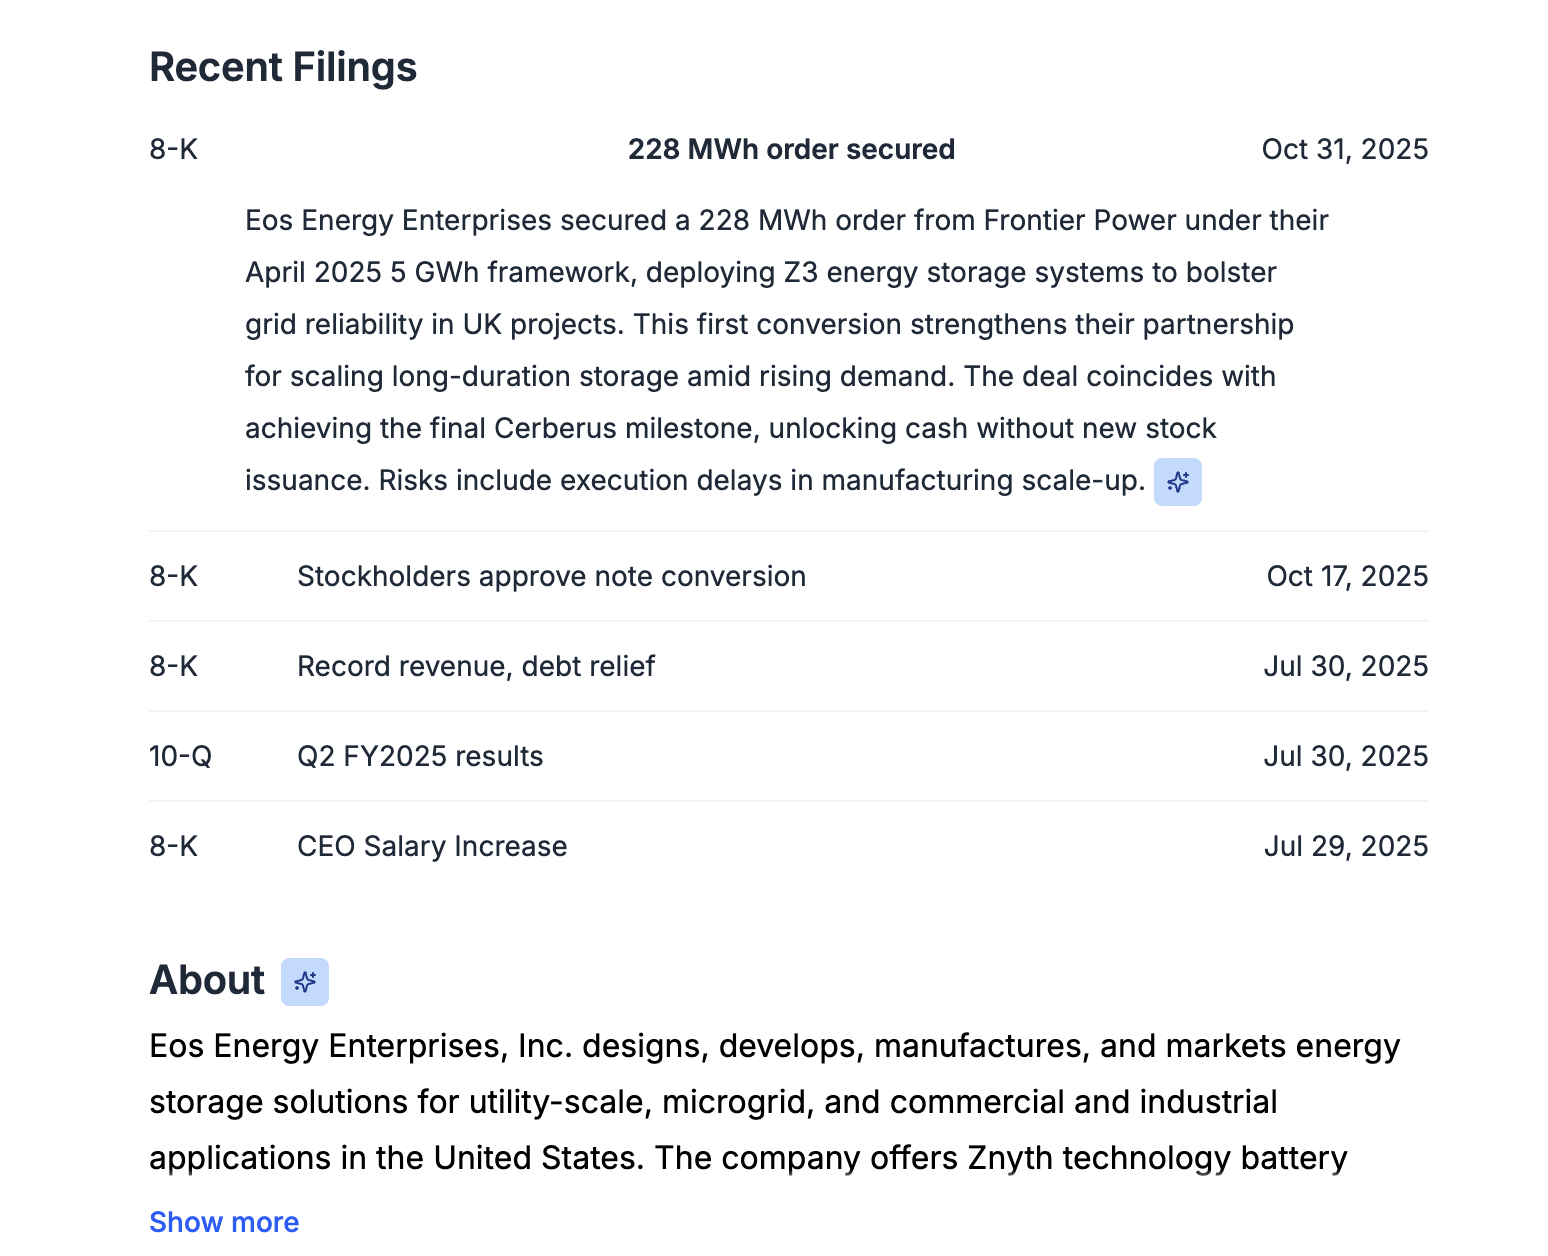Click 8-K label beside CEO Salary Increase
Viewport: 1548px width, 1256px height.
click(x=174, y=847)
